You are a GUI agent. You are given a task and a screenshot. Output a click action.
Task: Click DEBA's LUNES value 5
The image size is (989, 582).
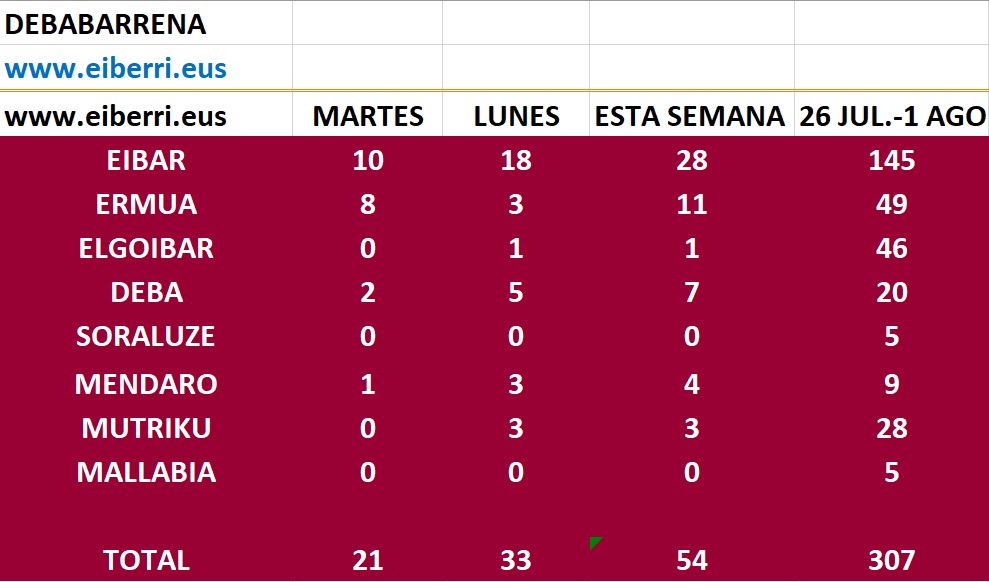516,292
